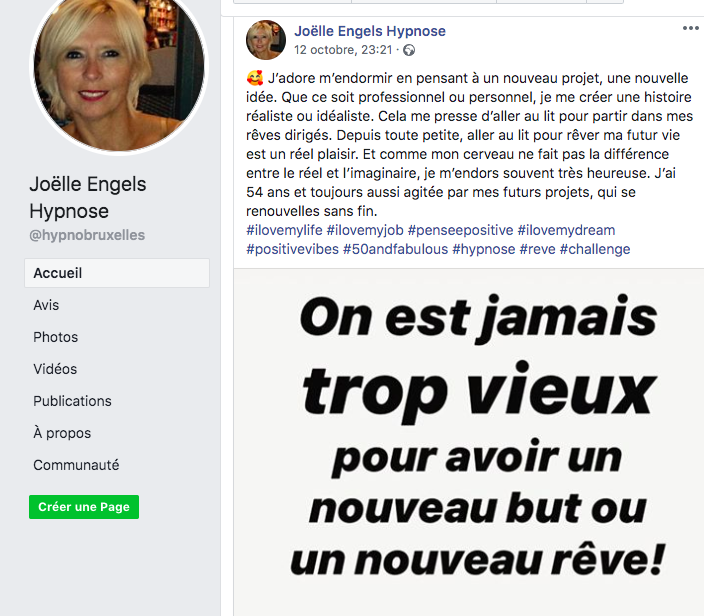The height and width of the screenshot is (616, 704).
Task: Follow the #ilovemylife hashtag
Action: [284, 230]
